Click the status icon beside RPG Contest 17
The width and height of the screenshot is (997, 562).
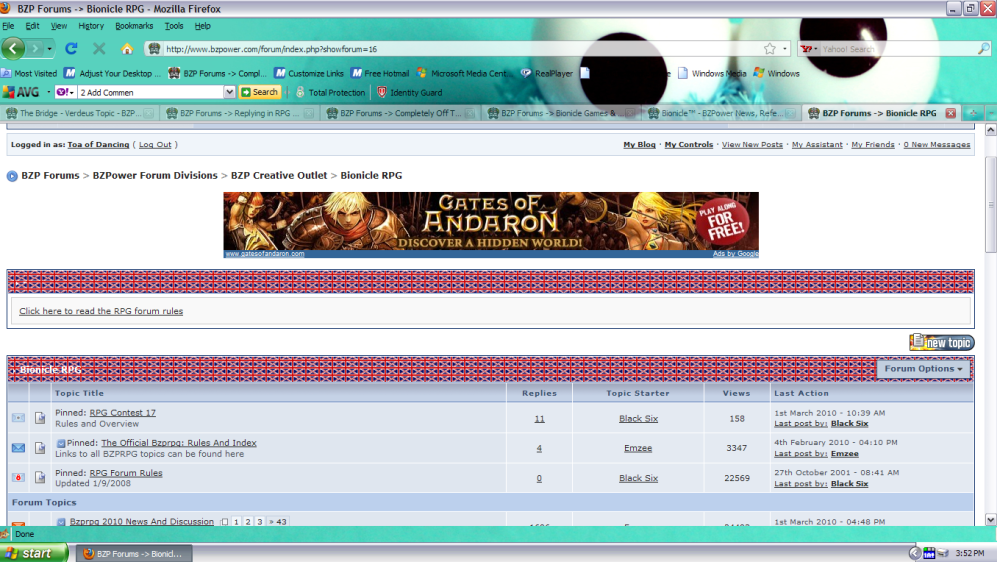coord(18,418)
